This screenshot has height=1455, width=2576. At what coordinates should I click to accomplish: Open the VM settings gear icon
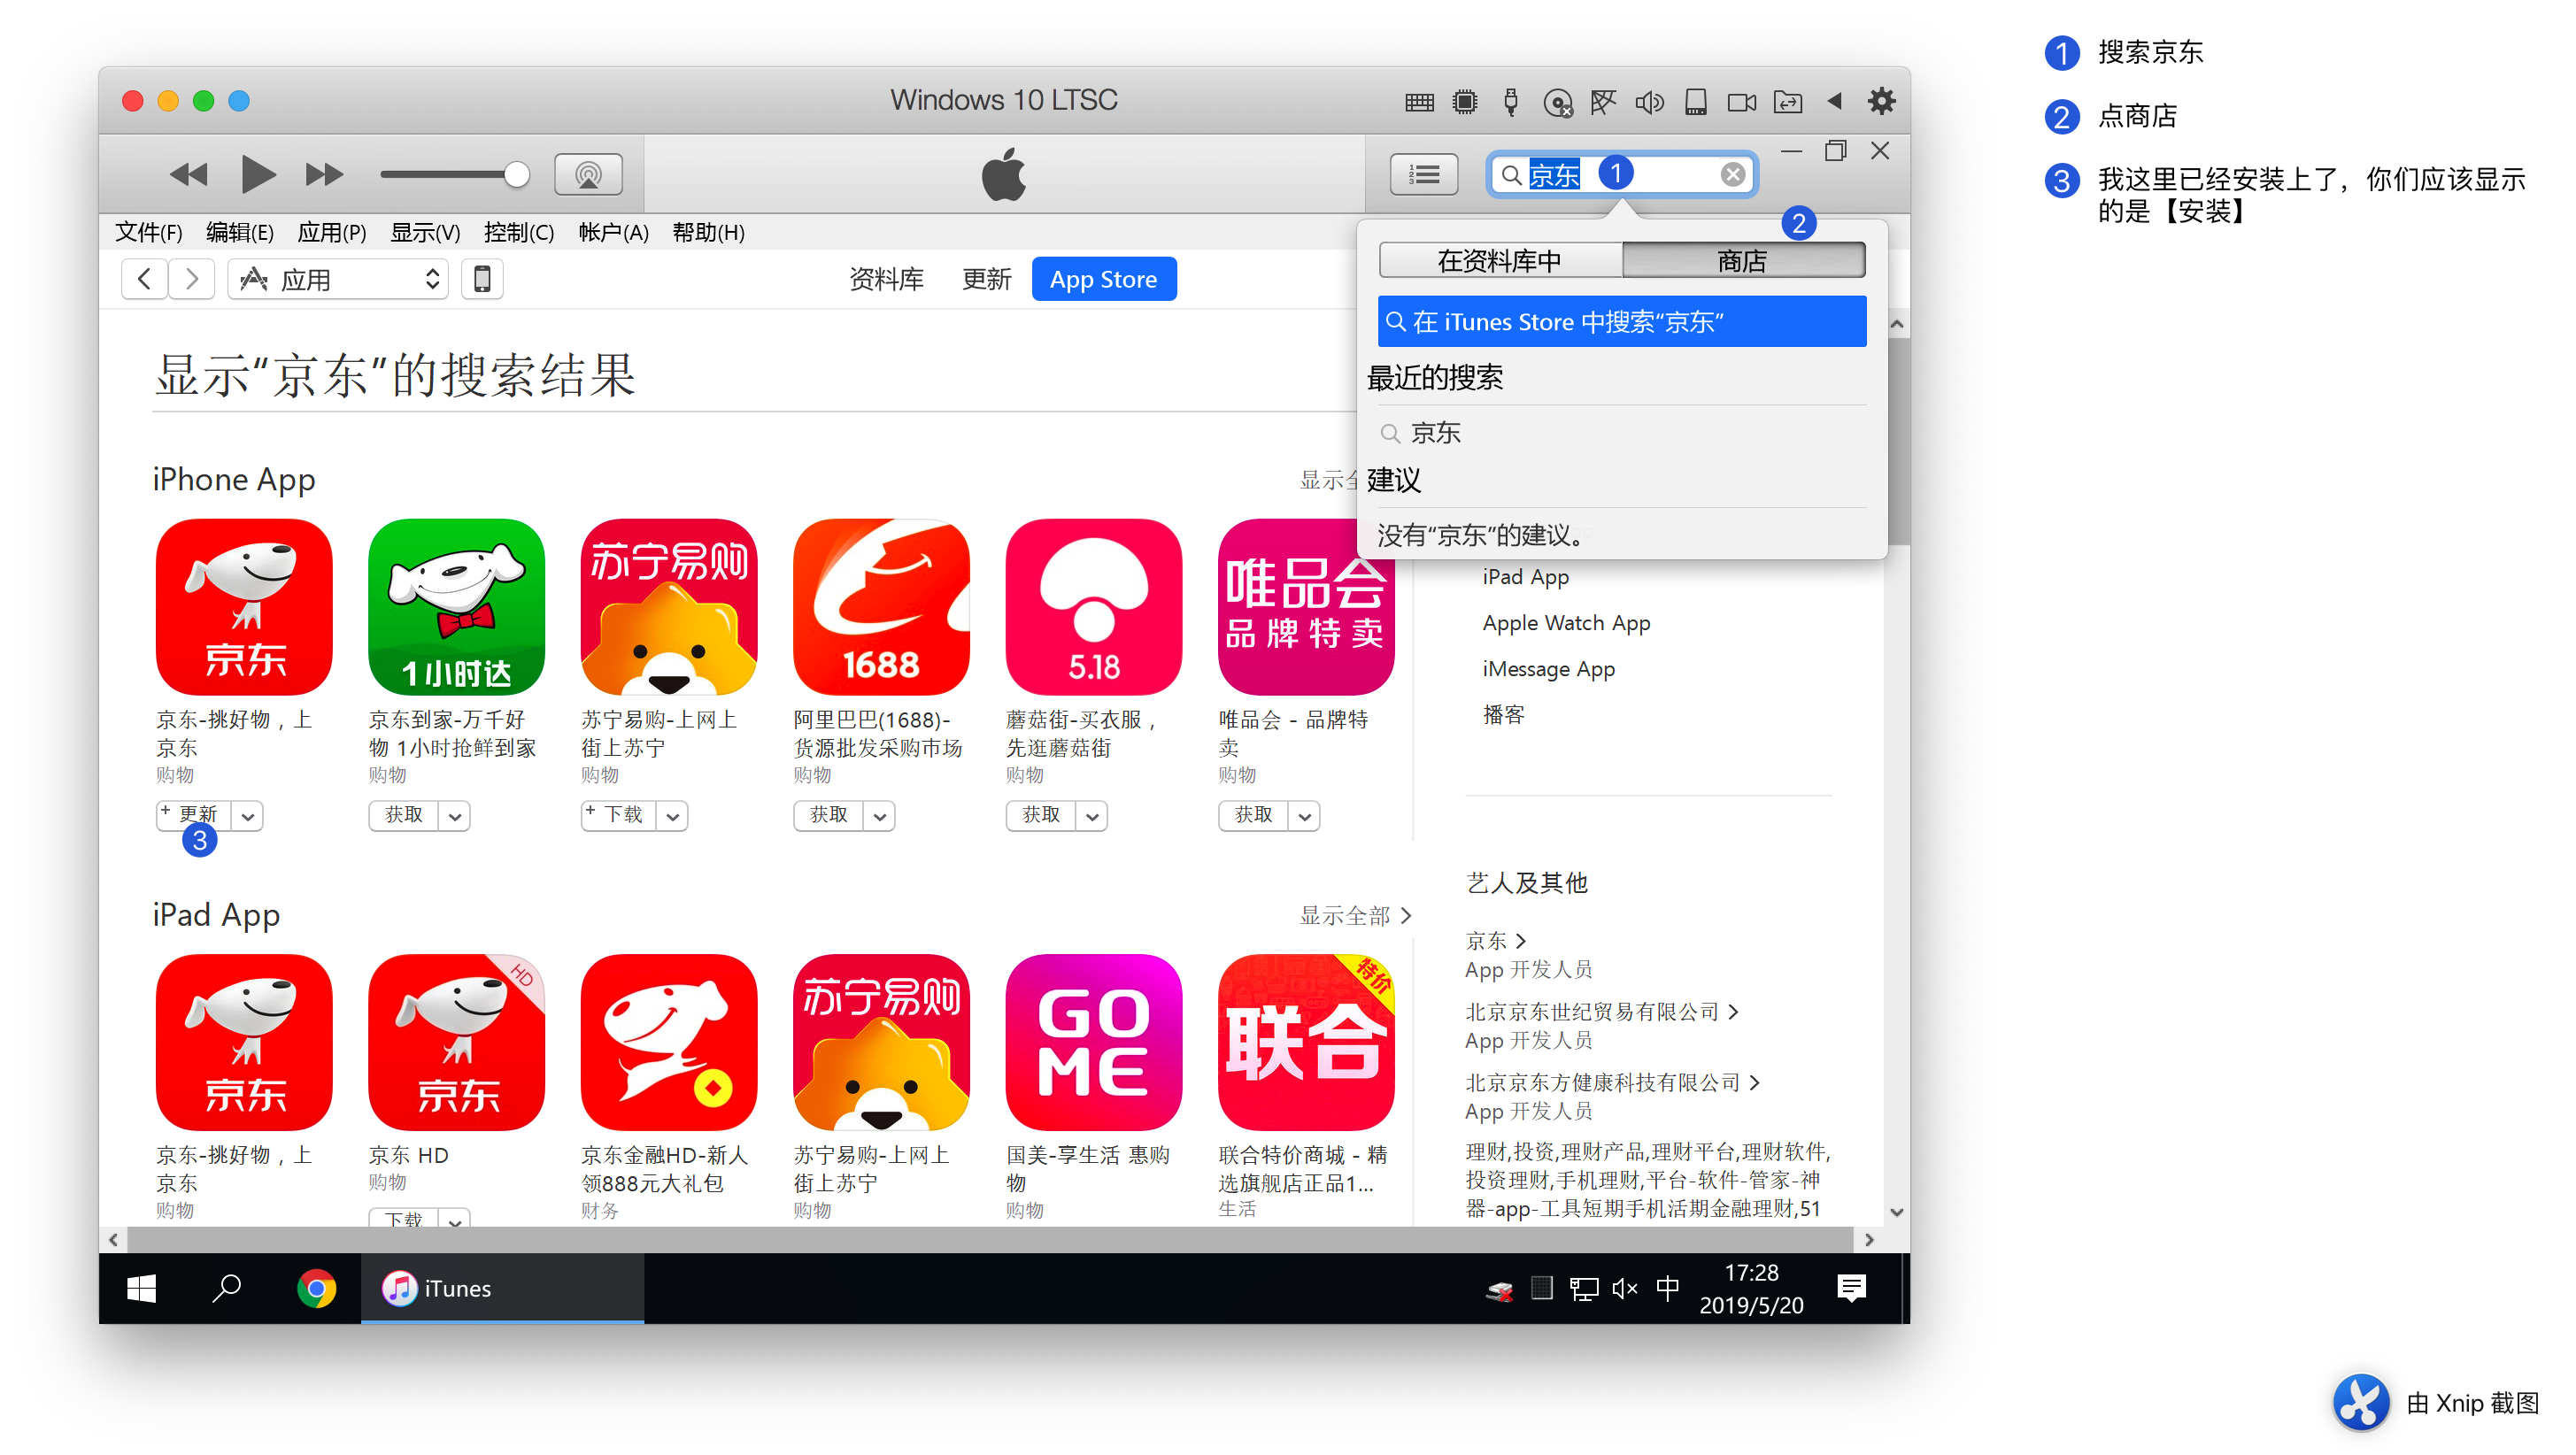[1881, 101]
